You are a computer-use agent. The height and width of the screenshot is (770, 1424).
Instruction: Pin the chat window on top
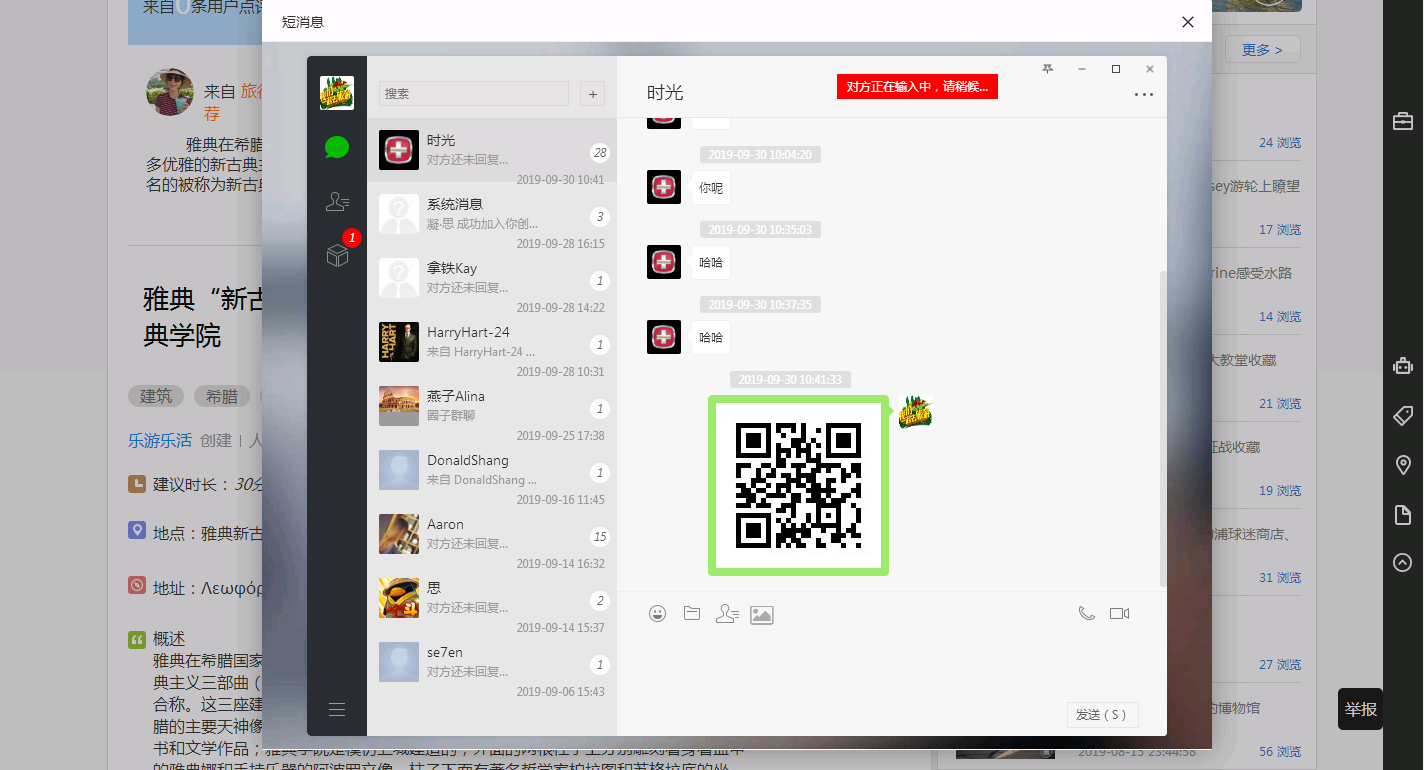pyautogui.click(x=1047, y=69)
